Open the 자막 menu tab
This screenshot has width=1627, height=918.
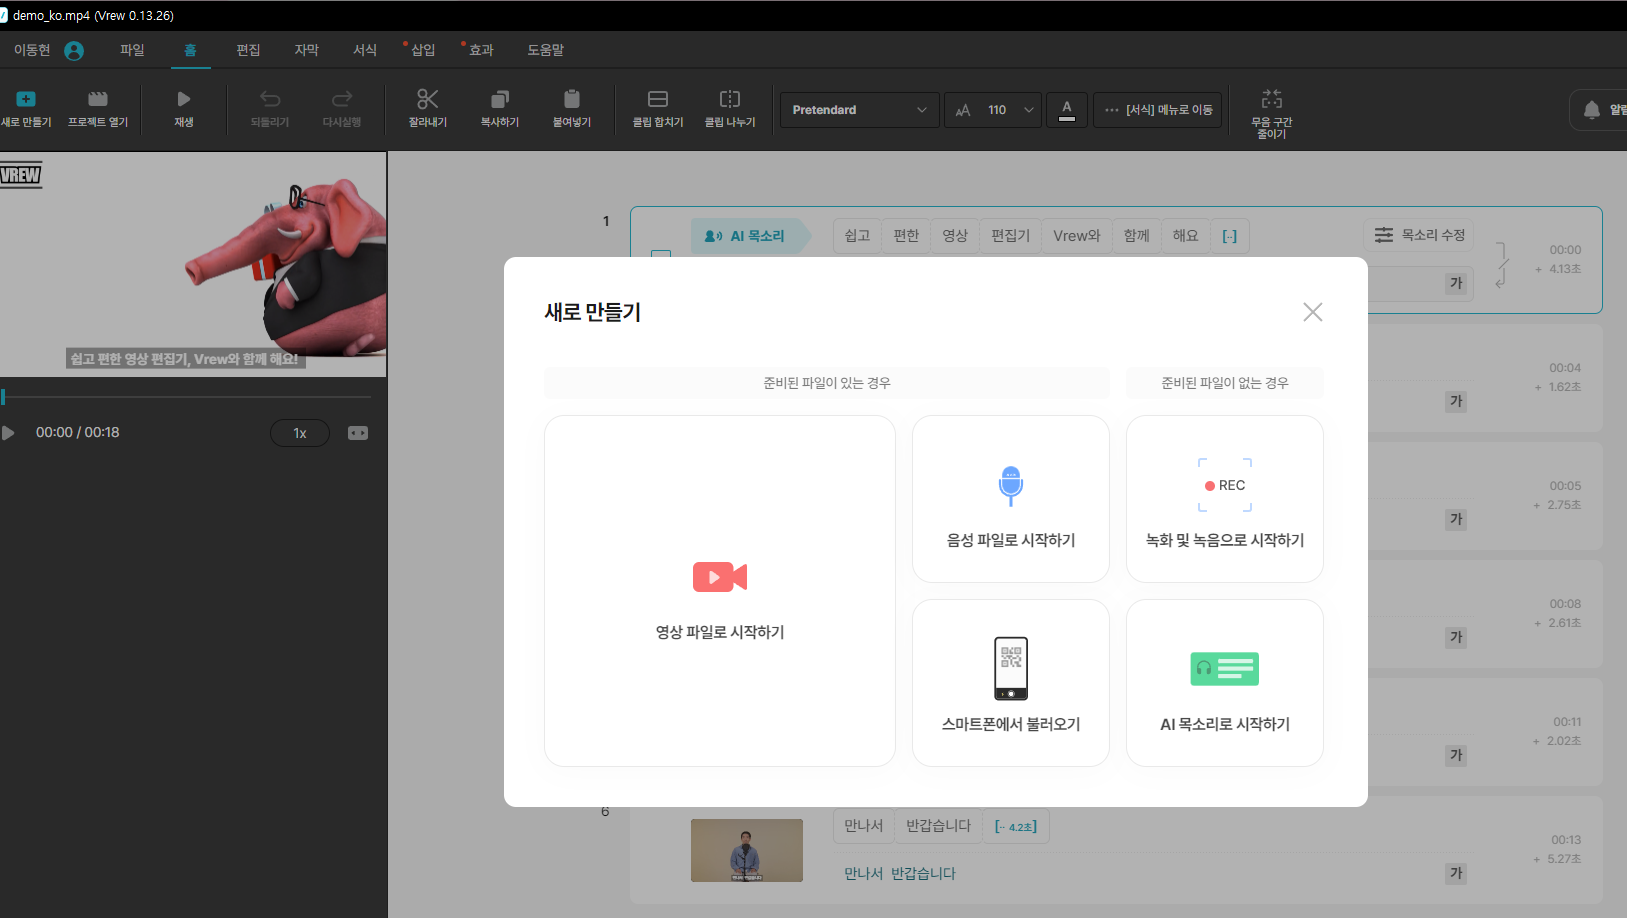(306, 50)
